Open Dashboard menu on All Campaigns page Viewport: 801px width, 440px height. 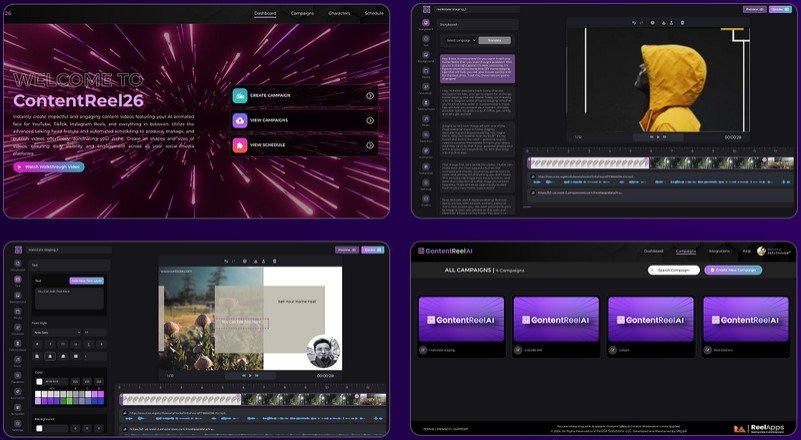pos(653,251)
